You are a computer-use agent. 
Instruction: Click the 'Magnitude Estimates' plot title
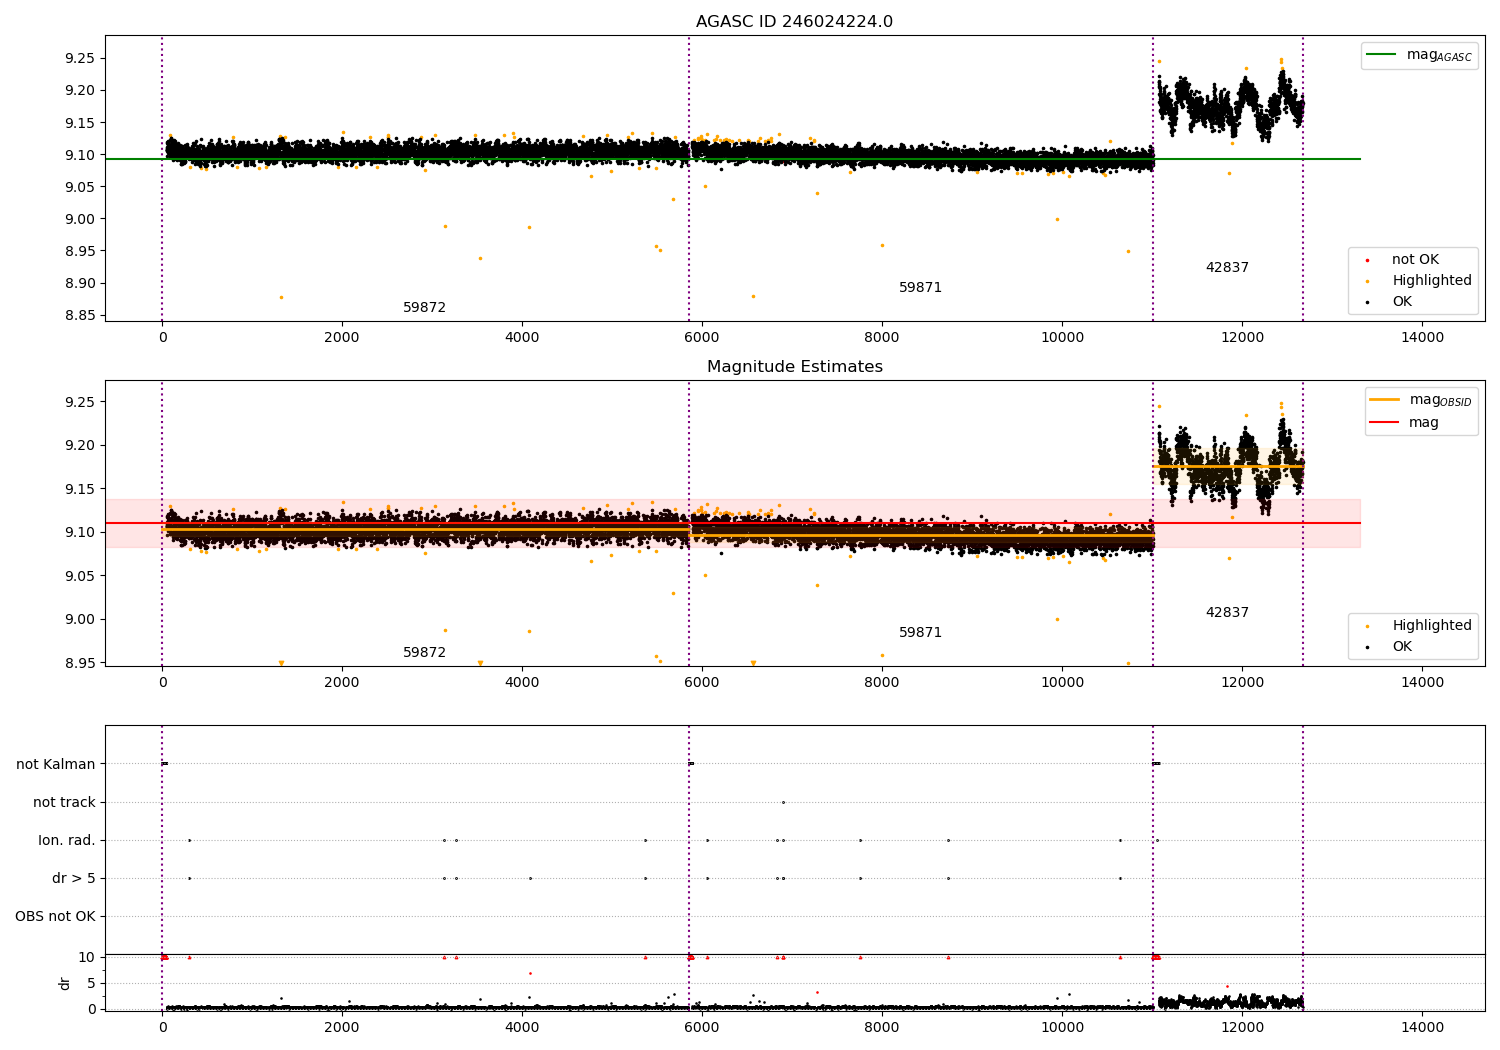794,367
